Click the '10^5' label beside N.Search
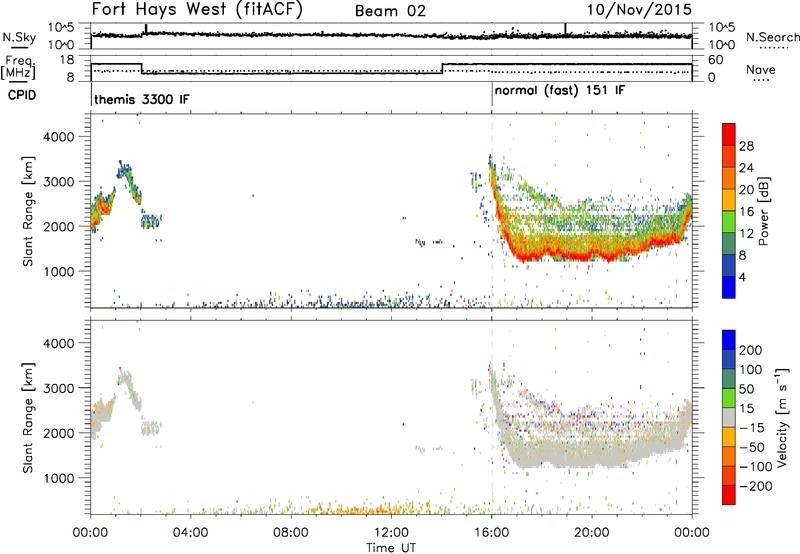This screenshot has height=554, width=800. tap(722, 28)
